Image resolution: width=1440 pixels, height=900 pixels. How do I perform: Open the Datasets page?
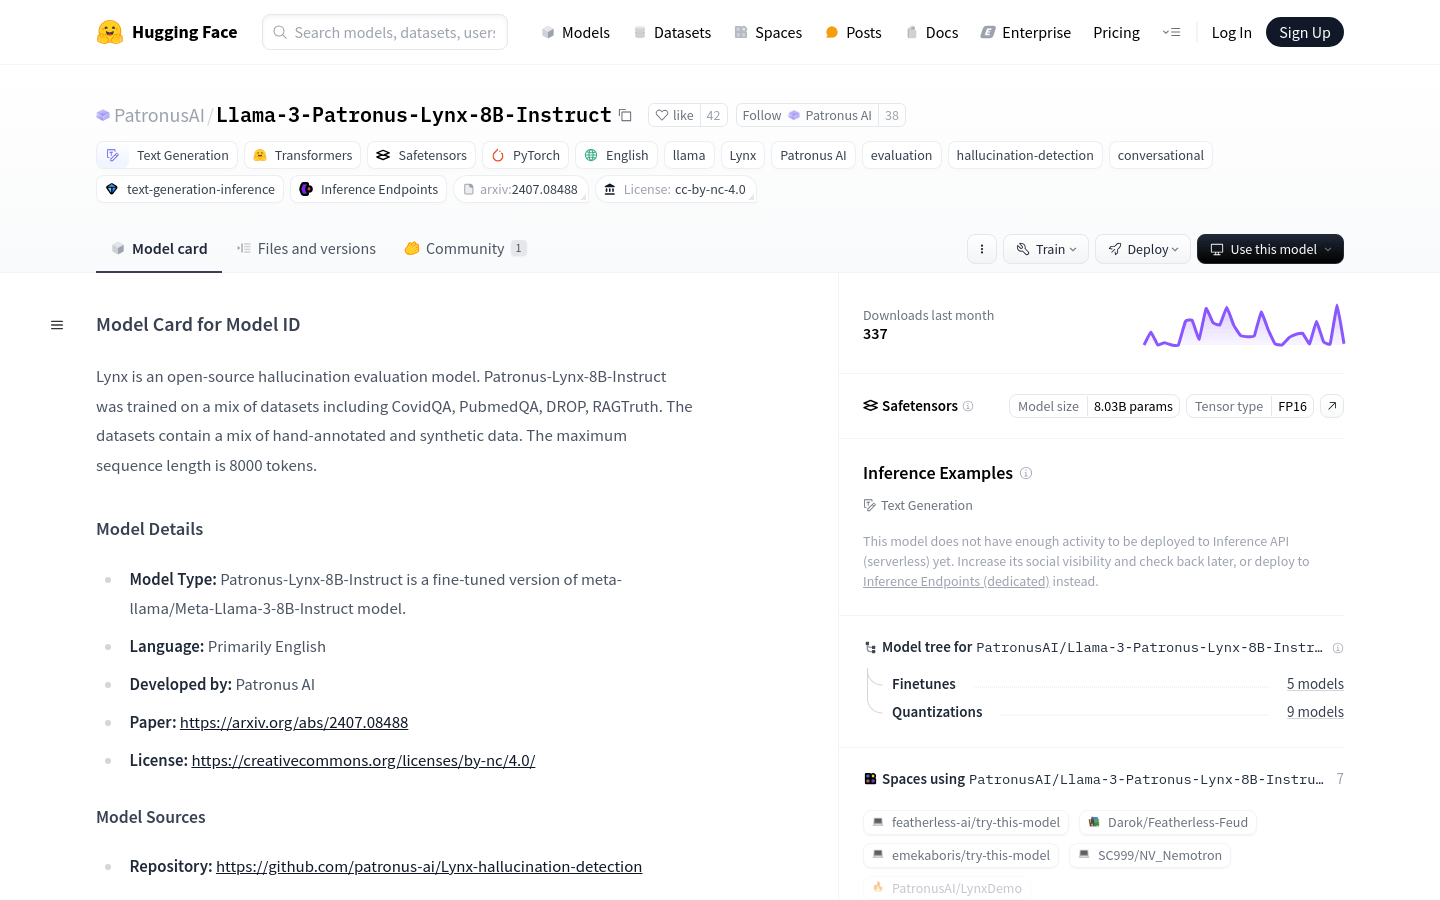coord(672,32)
